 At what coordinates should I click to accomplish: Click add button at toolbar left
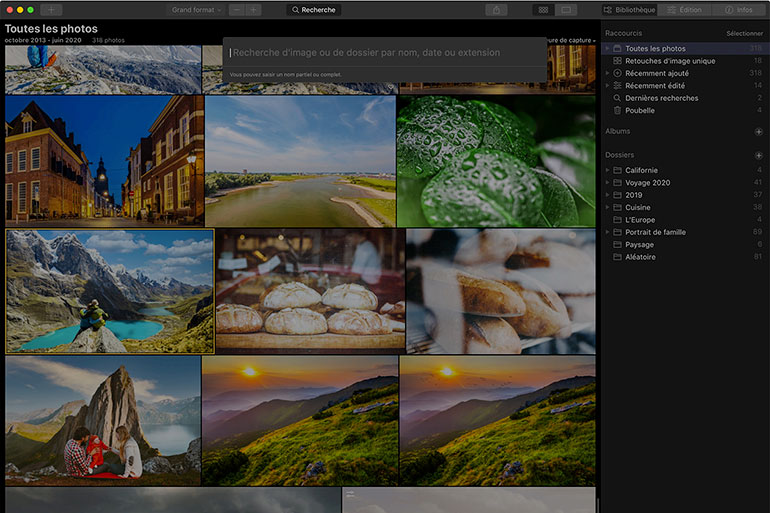[x=52, y=10]
